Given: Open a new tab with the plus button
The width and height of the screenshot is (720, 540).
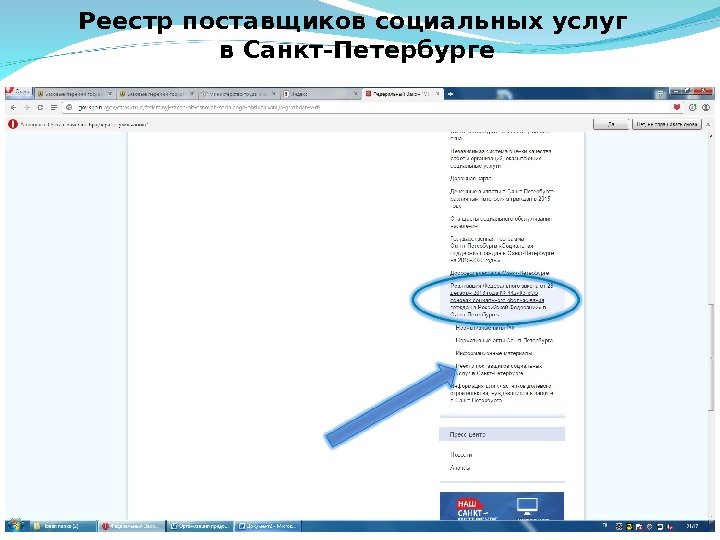Looking at the screenshot, I should (x=450, y=94).
